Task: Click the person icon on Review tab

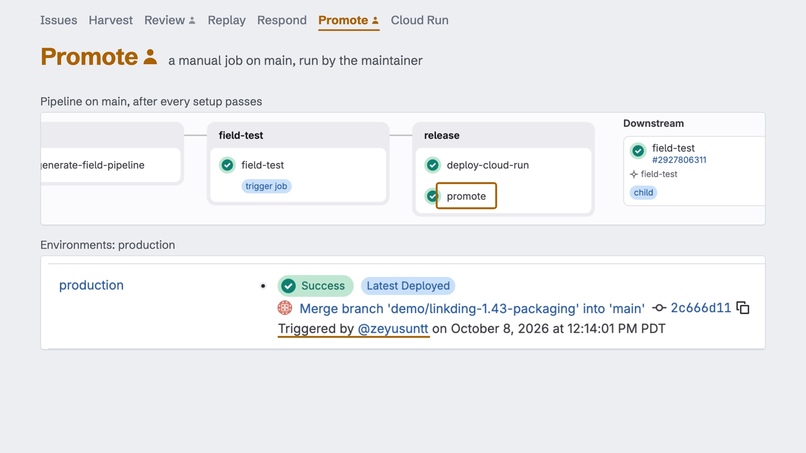Action: (x=192, y=21)
